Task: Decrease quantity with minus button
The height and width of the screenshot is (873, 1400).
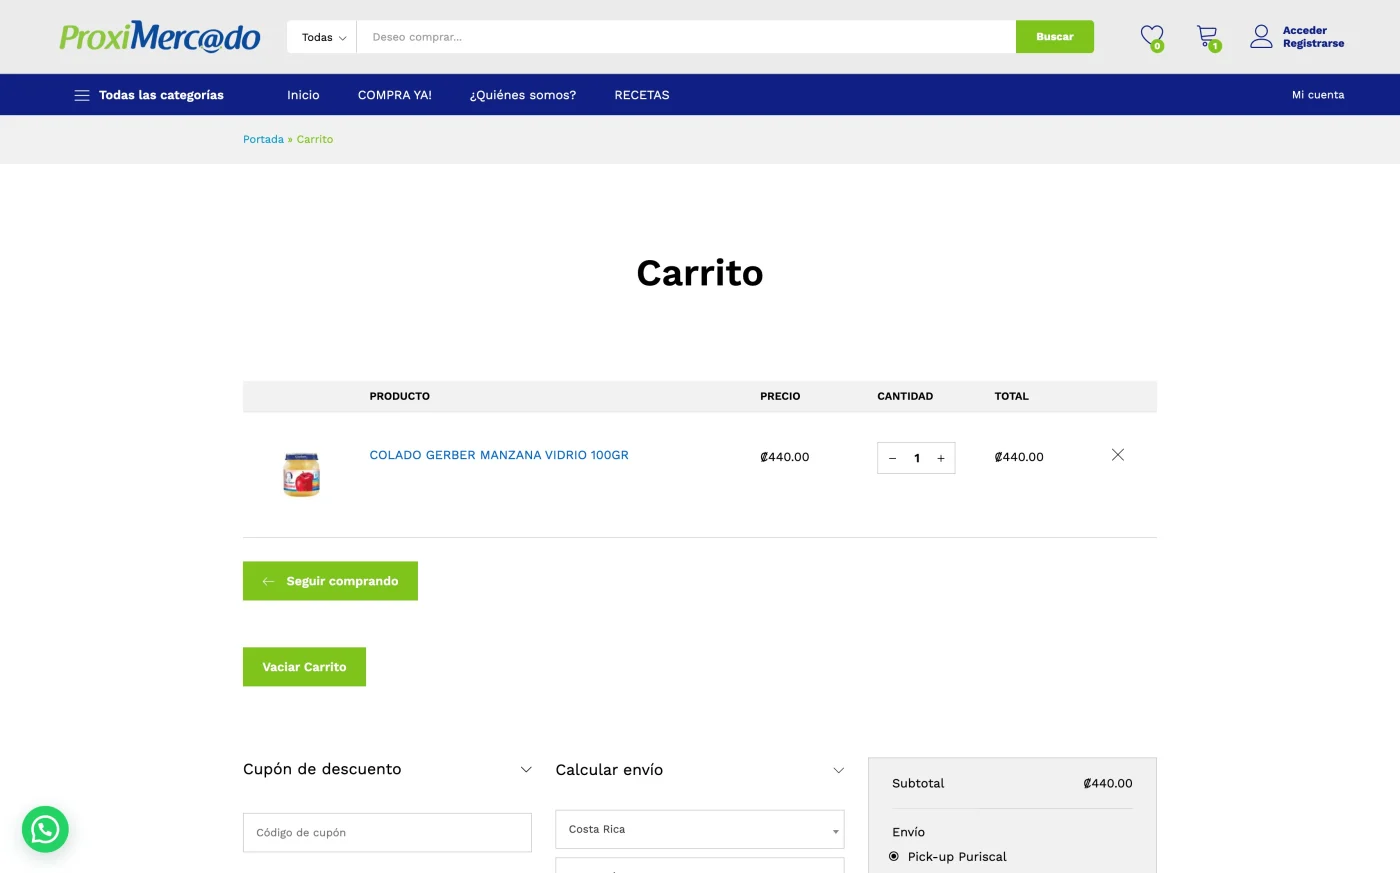Action: coord(892,458)
